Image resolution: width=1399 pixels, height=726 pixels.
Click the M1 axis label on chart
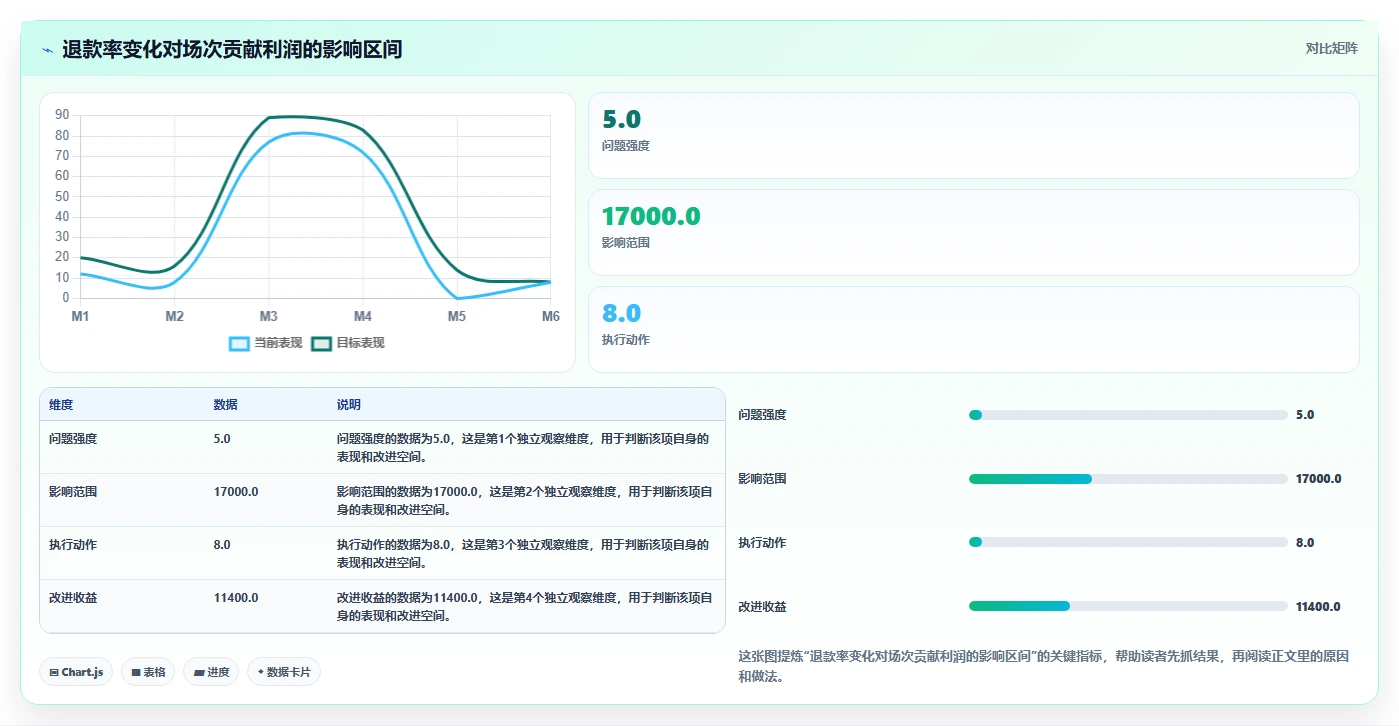click(x=80, y=316)
